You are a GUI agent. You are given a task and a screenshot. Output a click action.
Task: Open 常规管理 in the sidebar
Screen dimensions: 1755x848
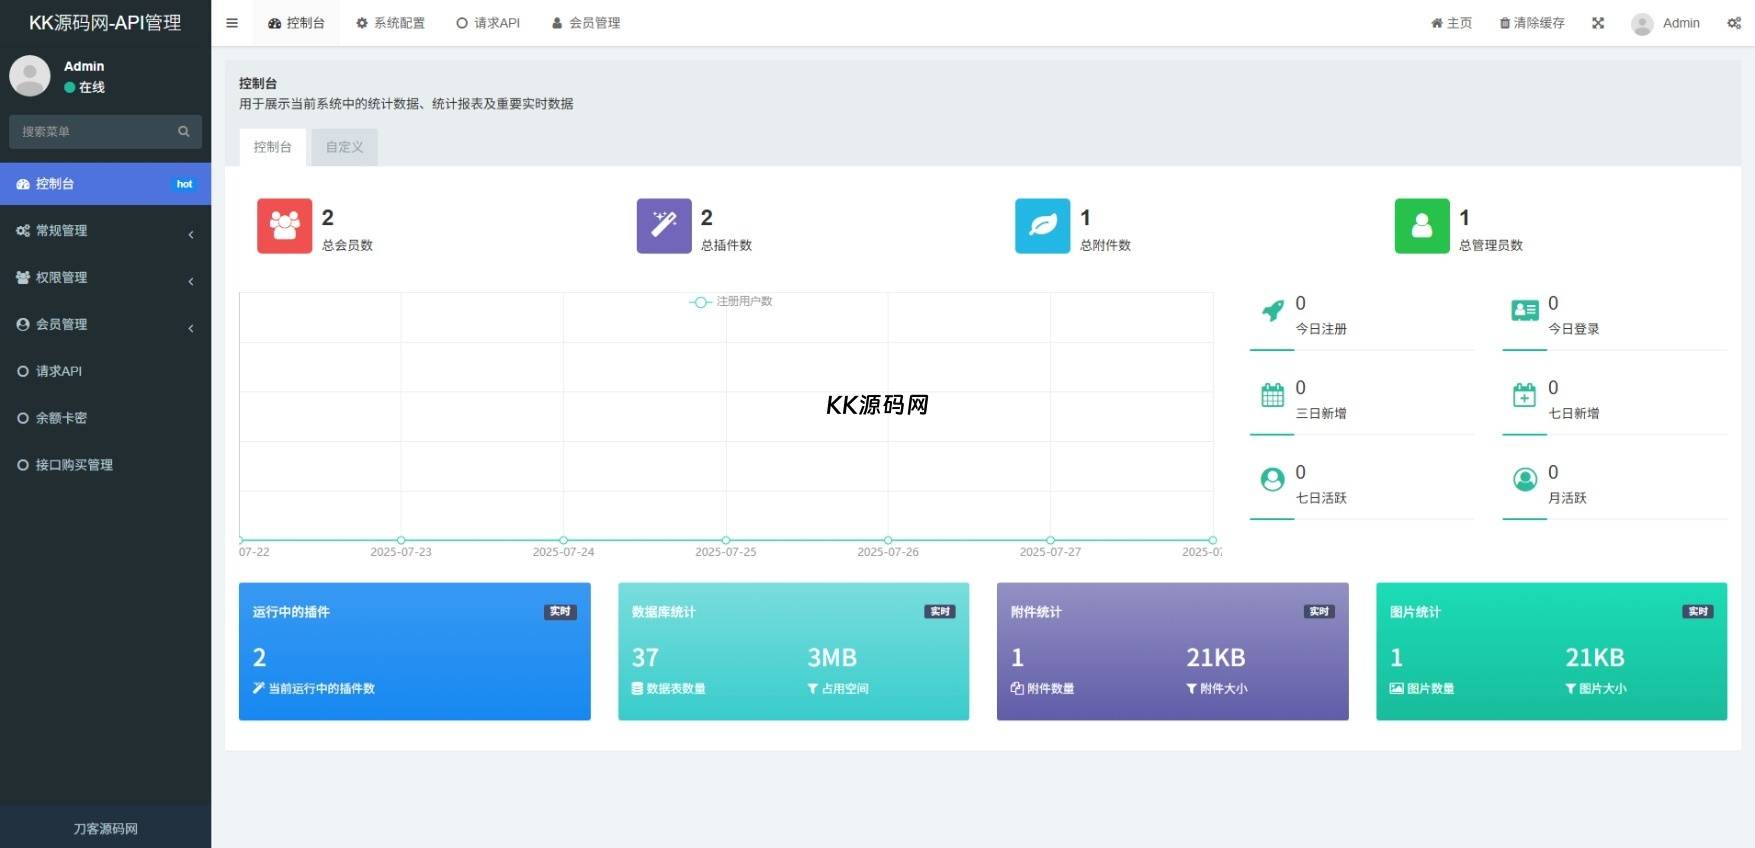(105, 231)
